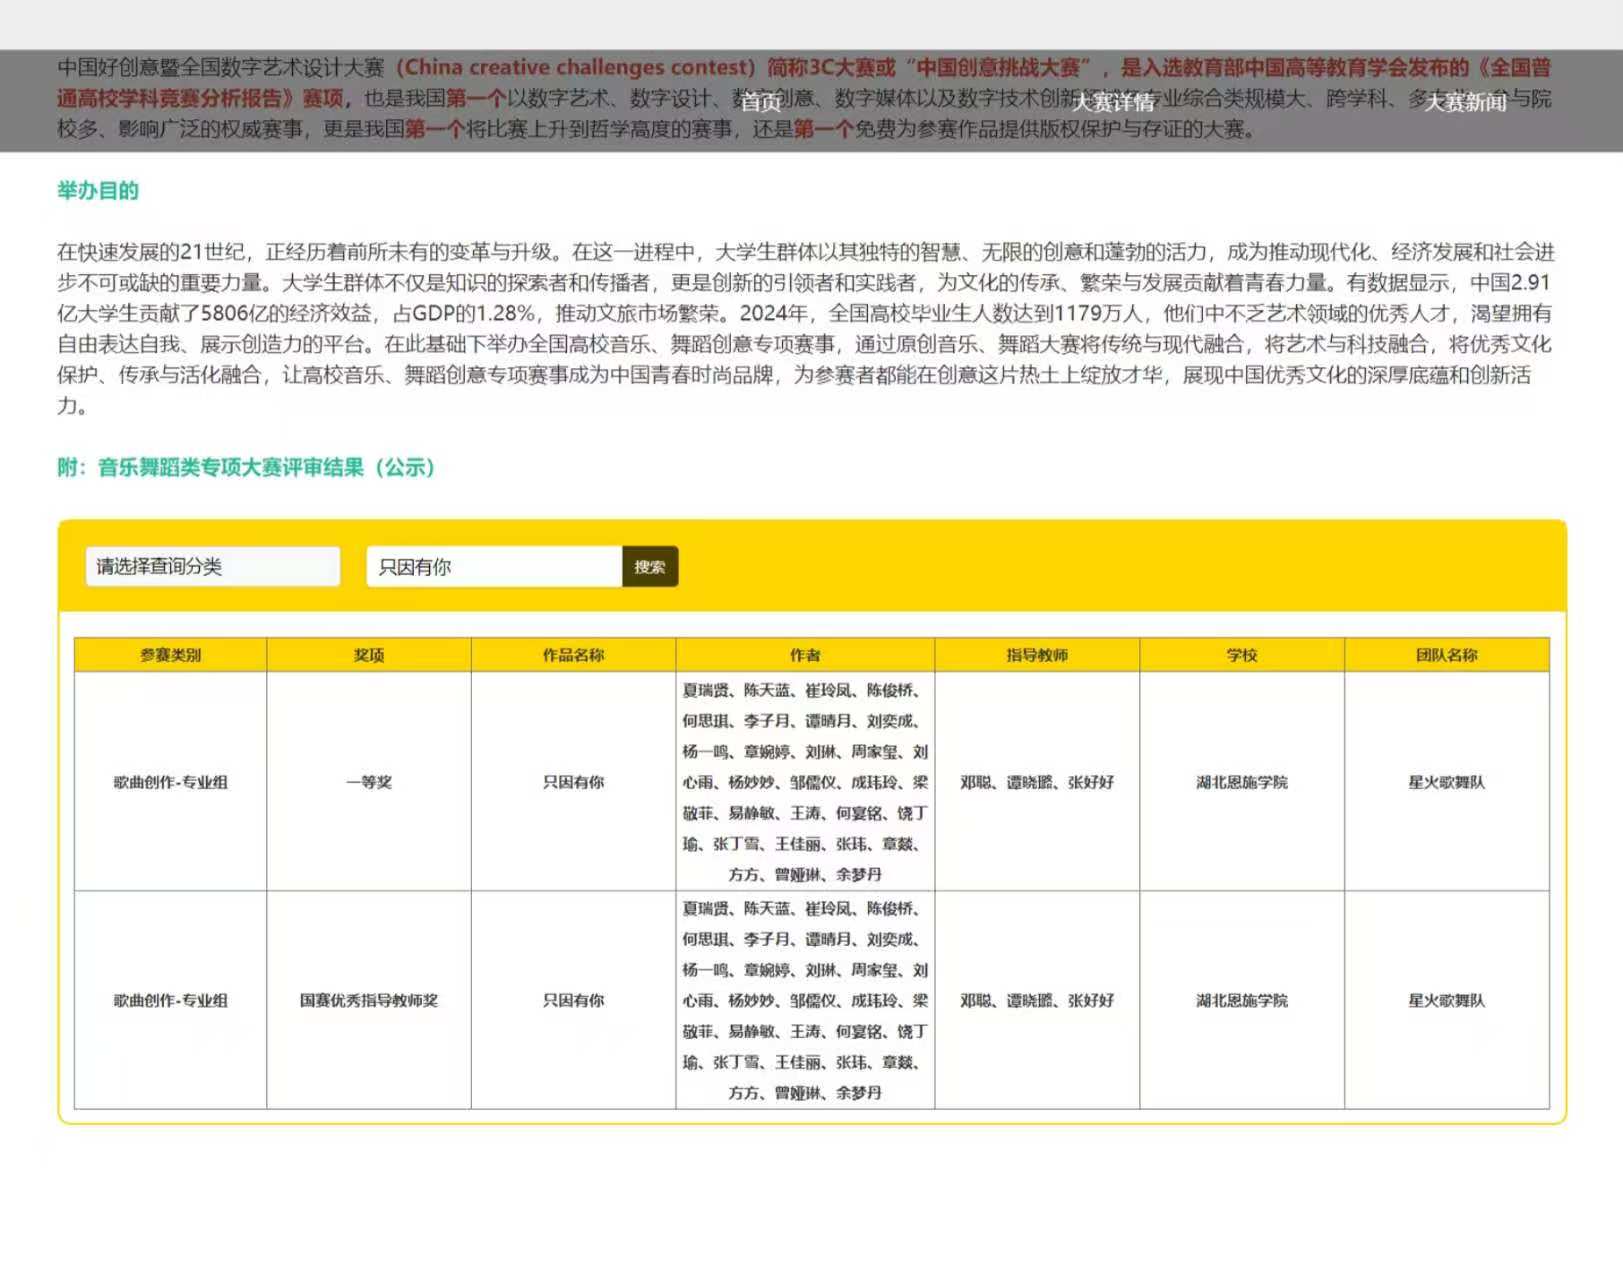Click the red China creative challenges contest text
Screen dimensions: 1623x1280
pos(576,67)
